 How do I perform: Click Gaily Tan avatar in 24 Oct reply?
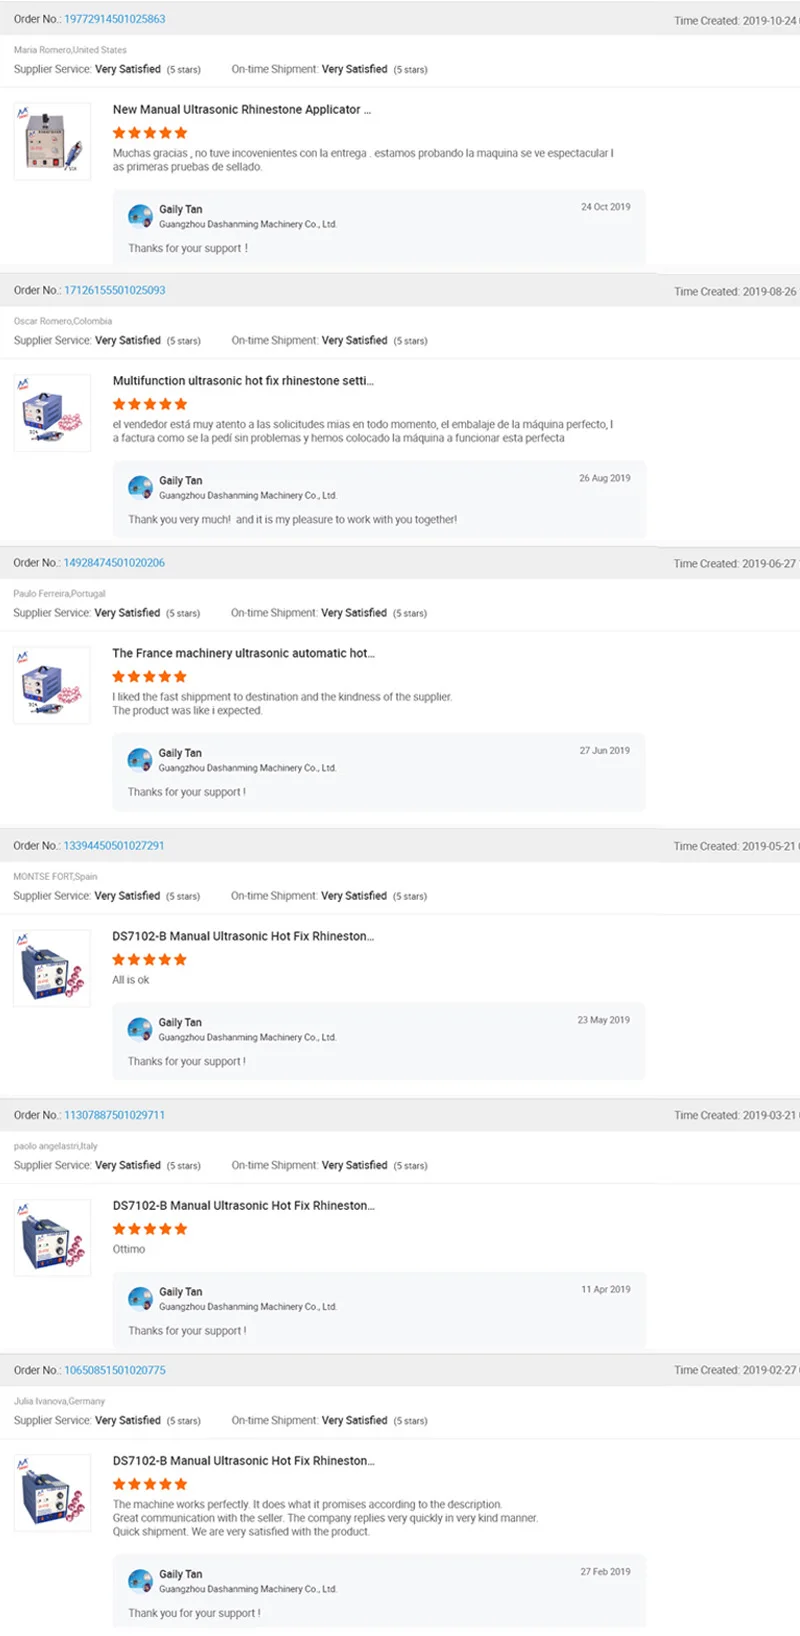(x=140, y=216)
